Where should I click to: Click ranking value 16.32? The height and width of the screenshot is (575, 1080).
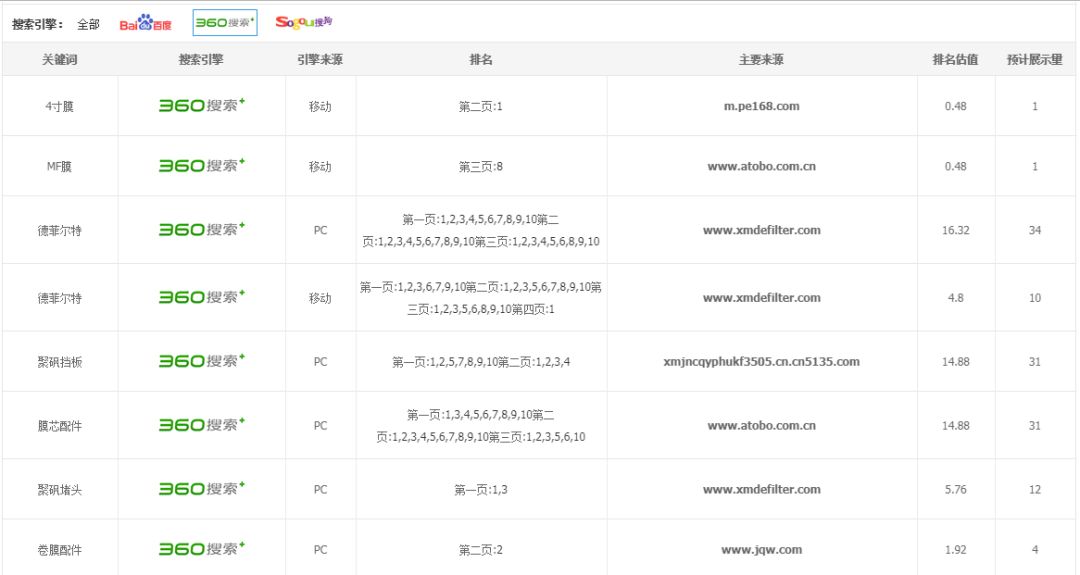955,230
